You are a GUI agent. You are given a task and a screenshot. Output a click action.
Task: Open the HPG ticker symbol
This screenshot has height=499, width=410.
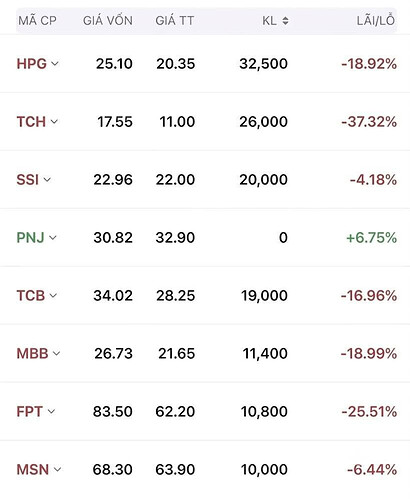click(x=32, y=64)
